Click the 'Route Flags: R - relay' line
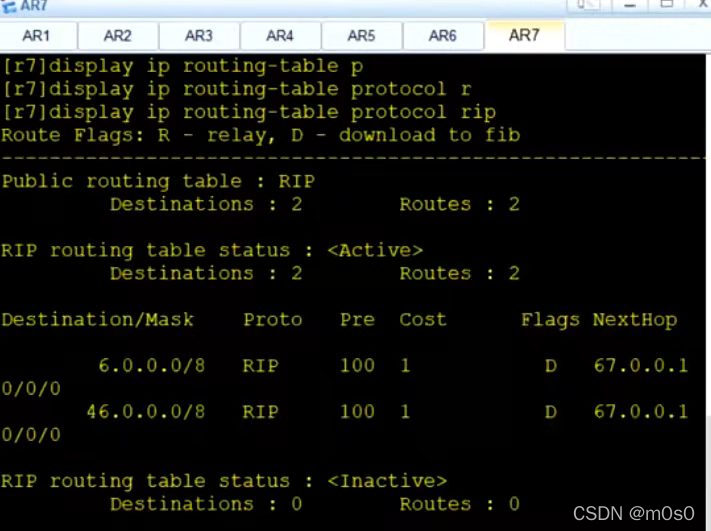This screenshot has width=711, height=531. pos(261,135)
